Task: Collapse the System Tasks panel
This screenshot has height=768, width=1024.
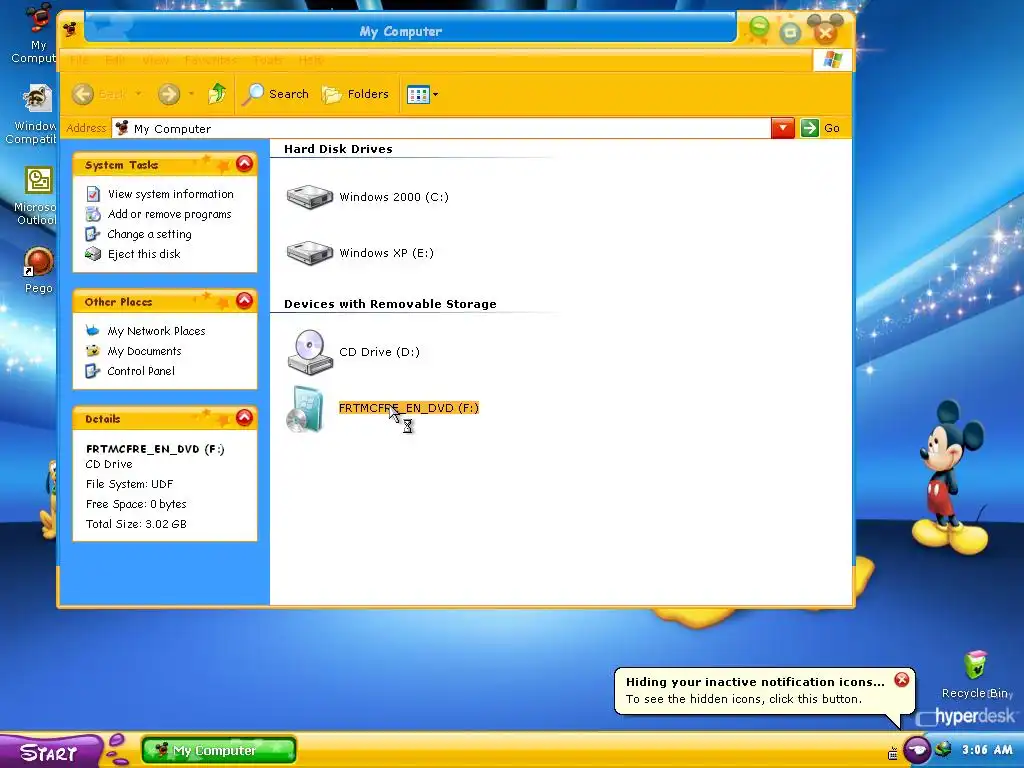Action: pos(244,164)
